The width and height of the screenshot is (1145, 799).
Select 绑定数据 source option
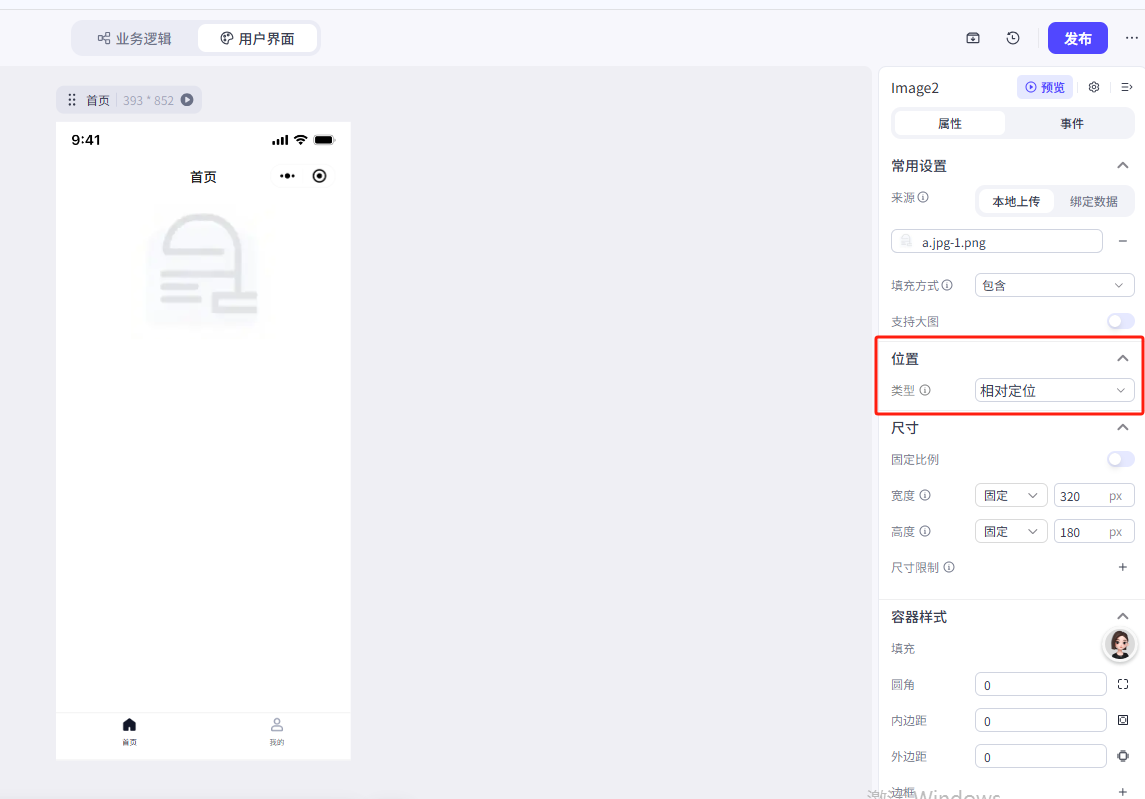(x=1093, y=201)
